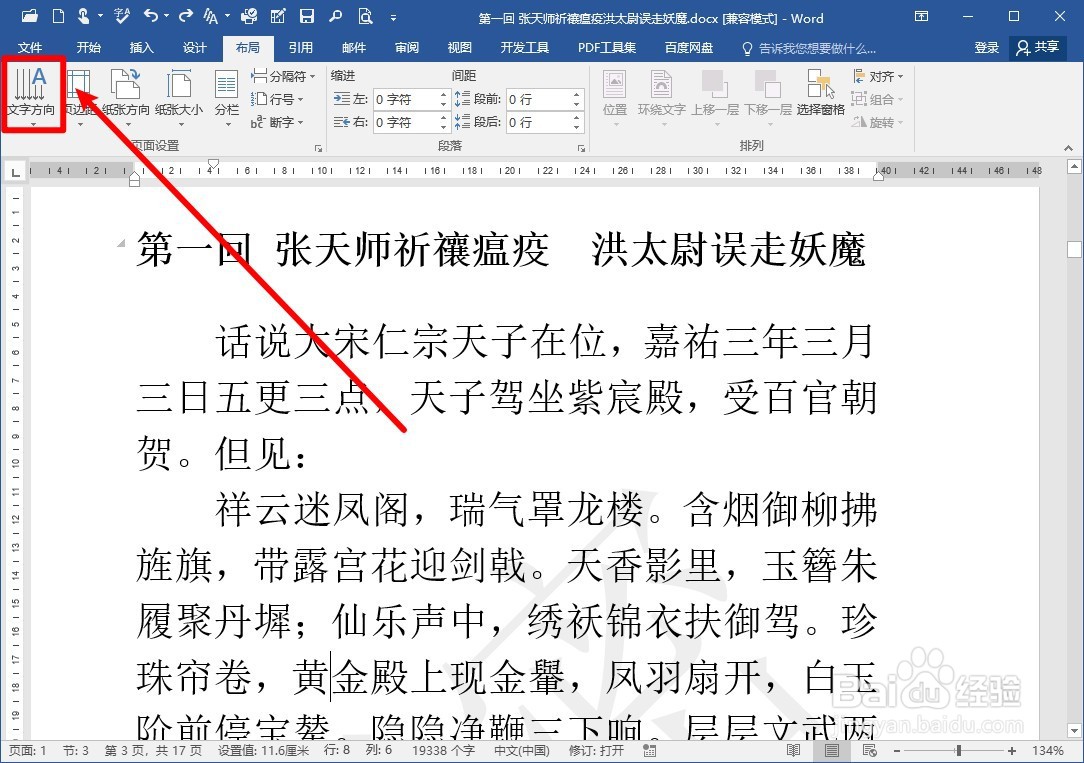Click the magnifier search icon in quick access

pos(335,16)
